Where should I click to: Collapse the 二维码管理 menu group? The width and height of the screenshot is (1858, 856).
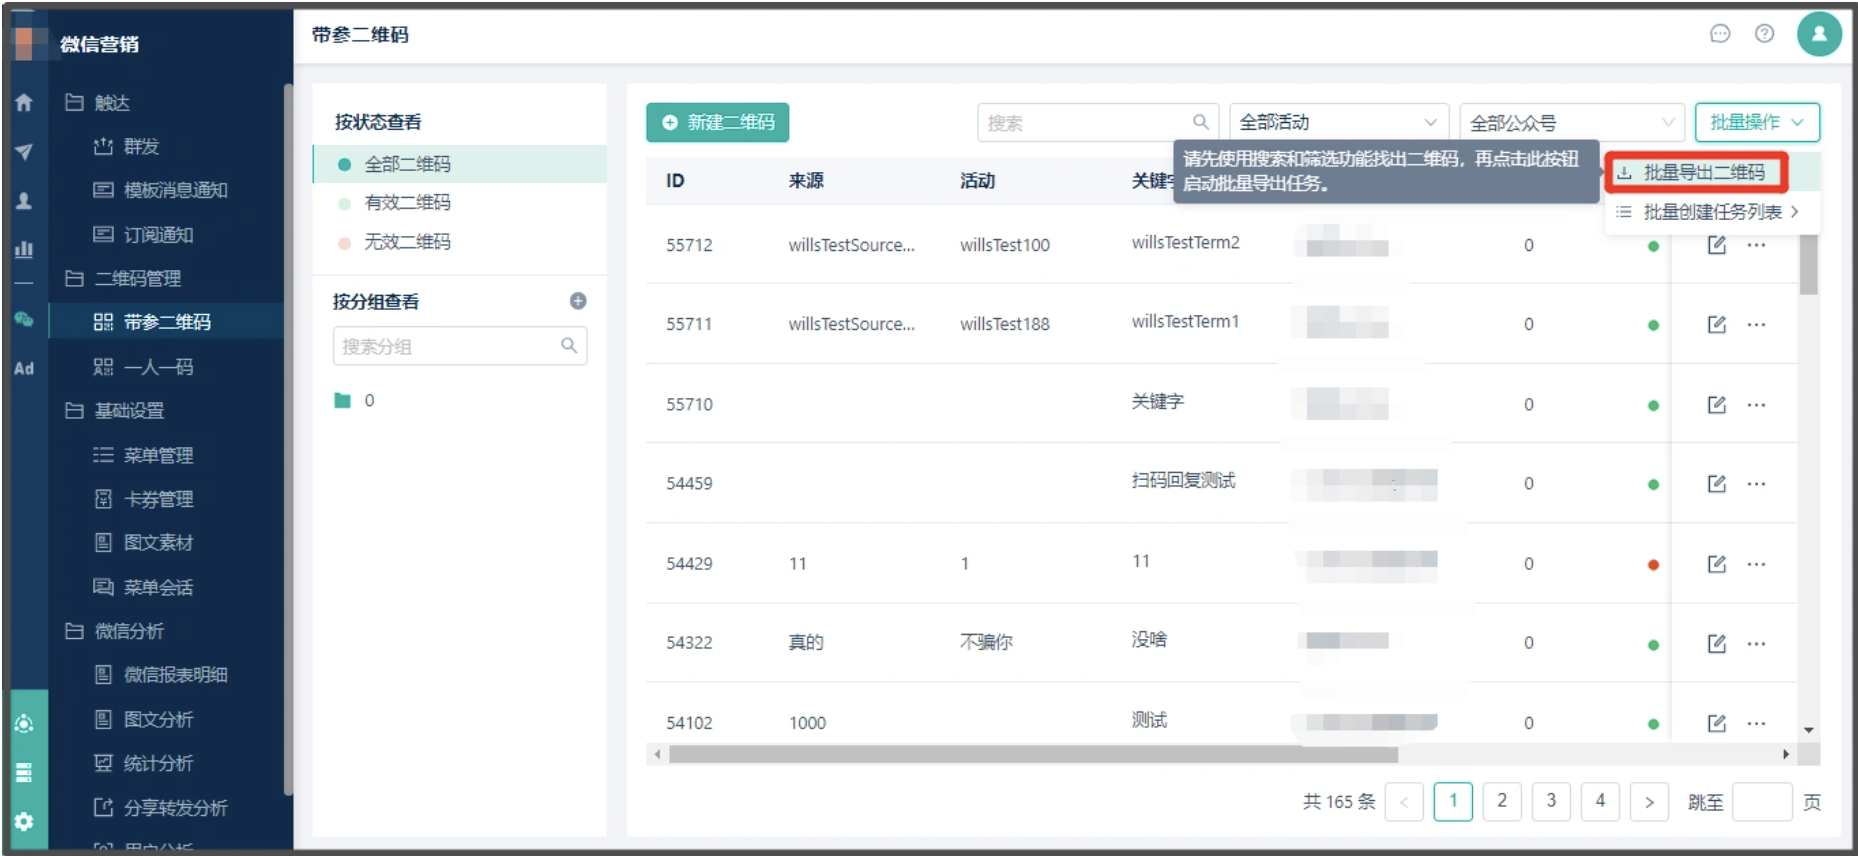tap(123, 278)
